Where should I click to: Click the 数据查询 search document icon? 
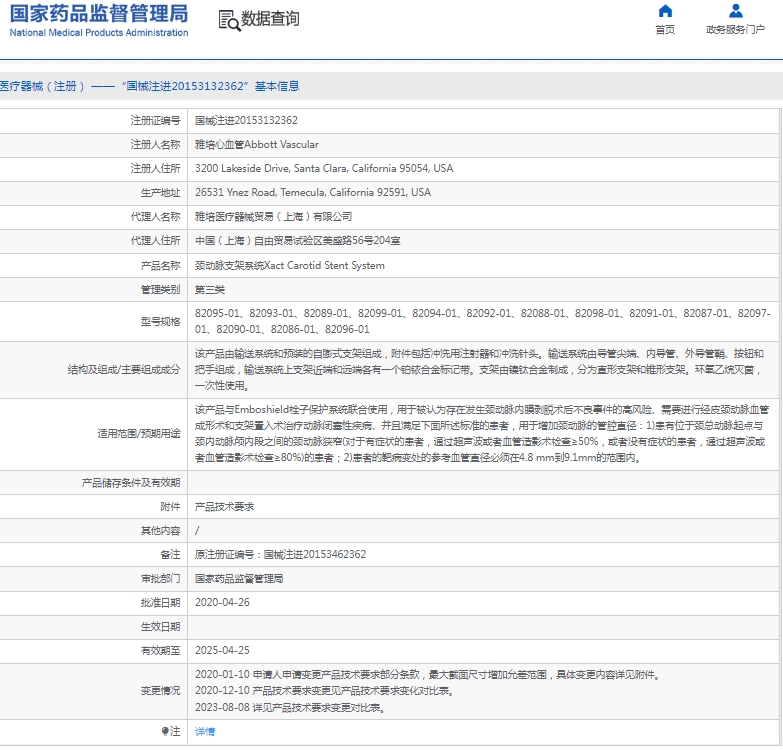[x=229, y=20]
